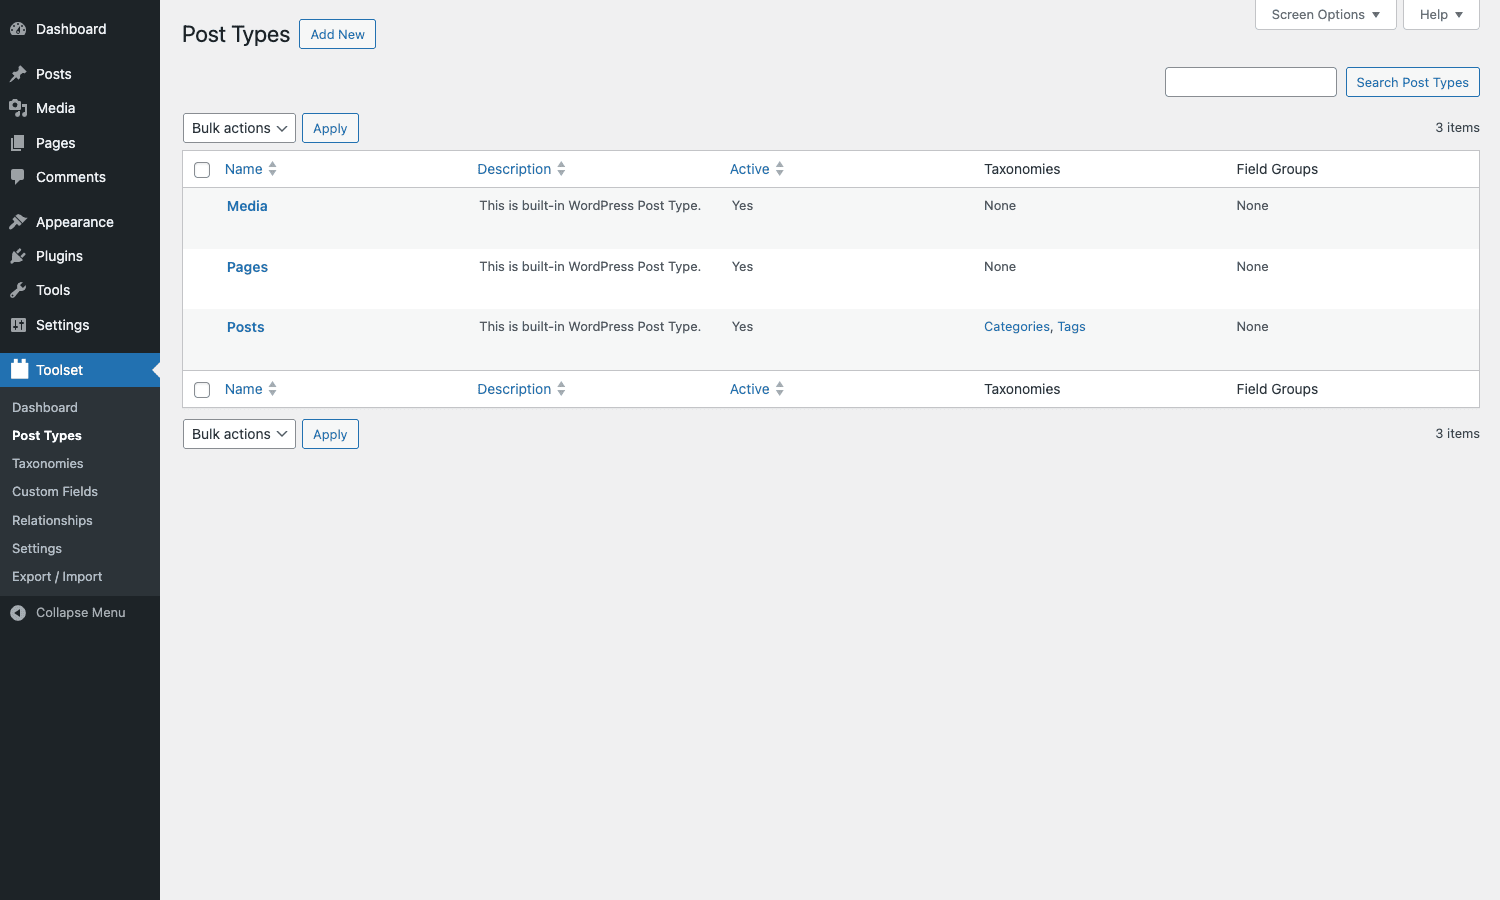Click the top Field Groups column header
1500x900 pixels.
coord(1277,169)
